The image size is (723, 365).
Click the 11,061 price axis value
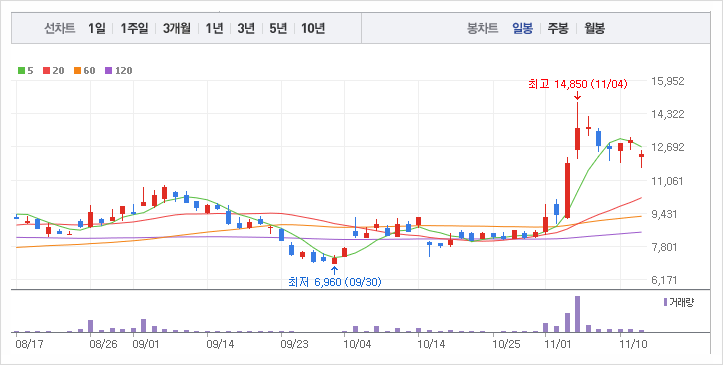668,181
